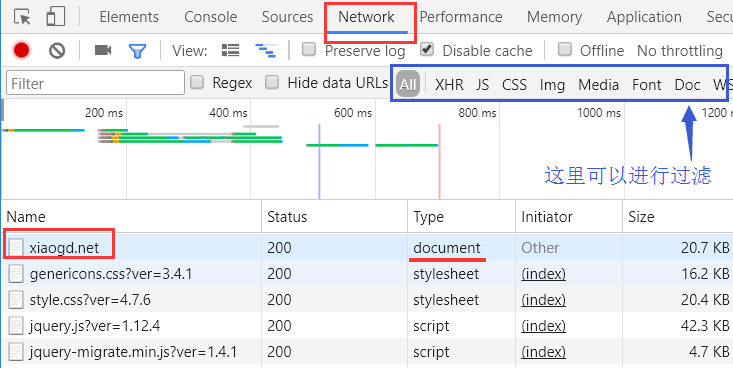Click the 42.3 KB size cell

[x=705, y=325]
